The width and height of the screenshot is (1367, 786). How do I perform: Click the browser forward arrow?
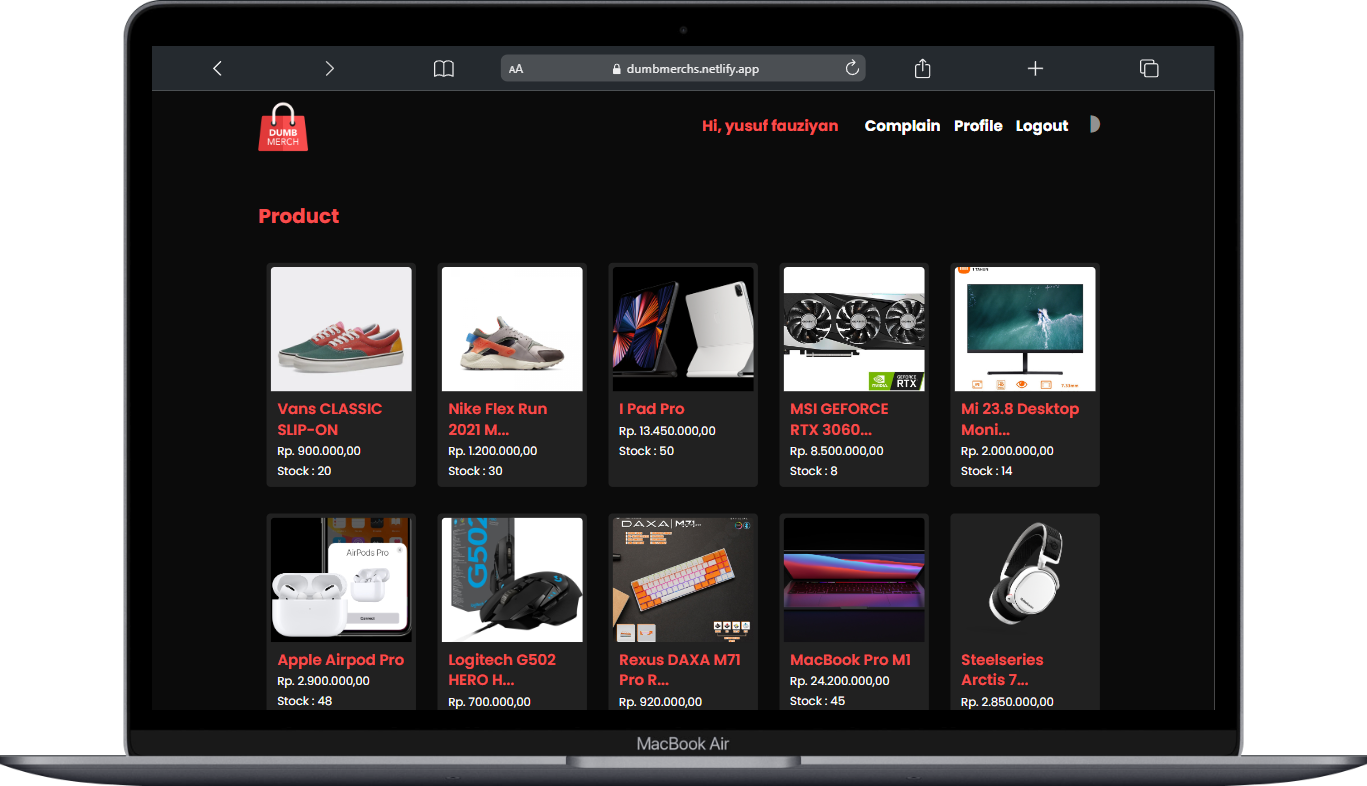329,69
